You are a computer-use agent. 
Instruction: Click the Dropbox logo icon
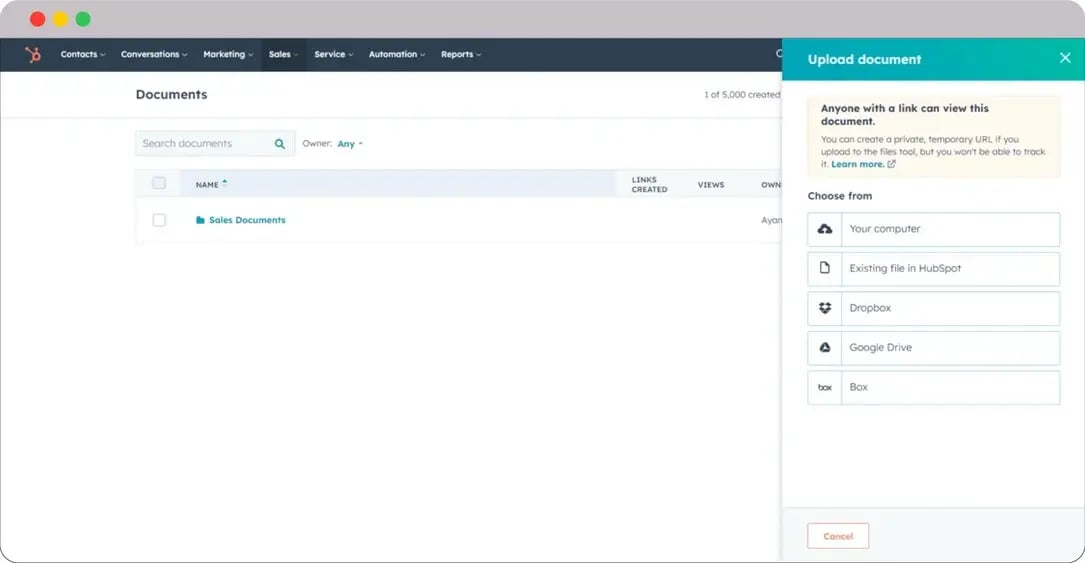pyautogui.click(x=825, y=308)
